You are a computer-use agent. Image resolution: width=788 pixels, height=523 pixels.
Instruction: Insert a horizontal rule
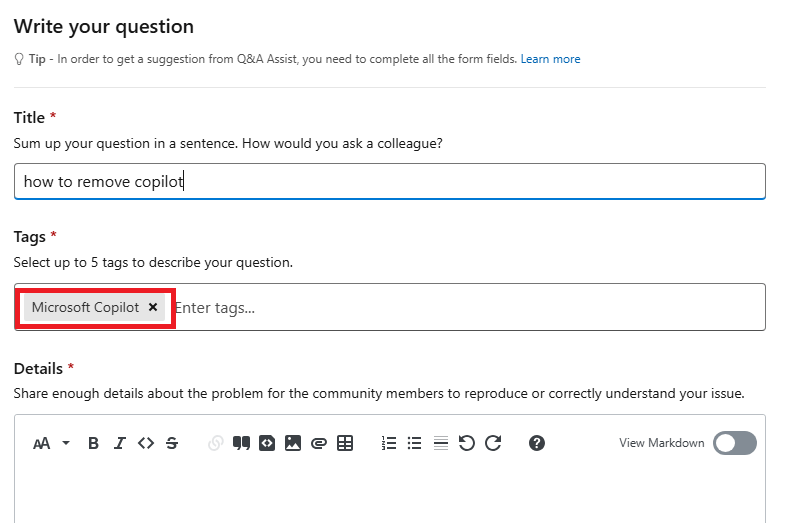tap(441, 443)
